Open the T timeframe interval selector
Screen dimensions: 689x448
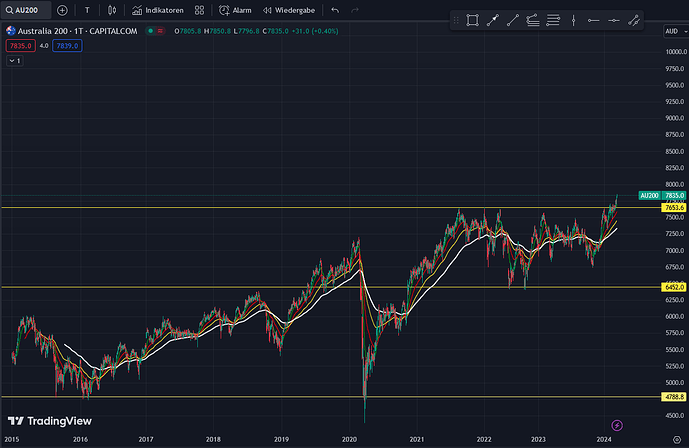tap(87, 10)
